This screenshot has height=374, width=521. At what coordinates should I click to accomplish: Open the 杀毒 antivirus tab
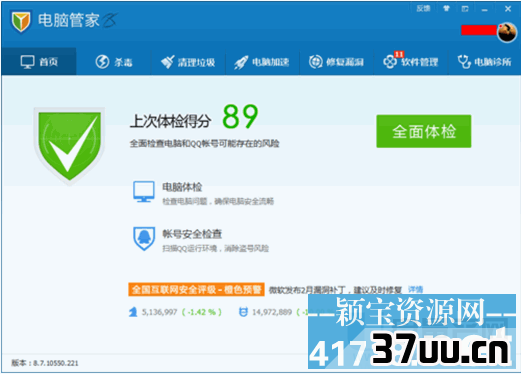click(x=114, y=62)
